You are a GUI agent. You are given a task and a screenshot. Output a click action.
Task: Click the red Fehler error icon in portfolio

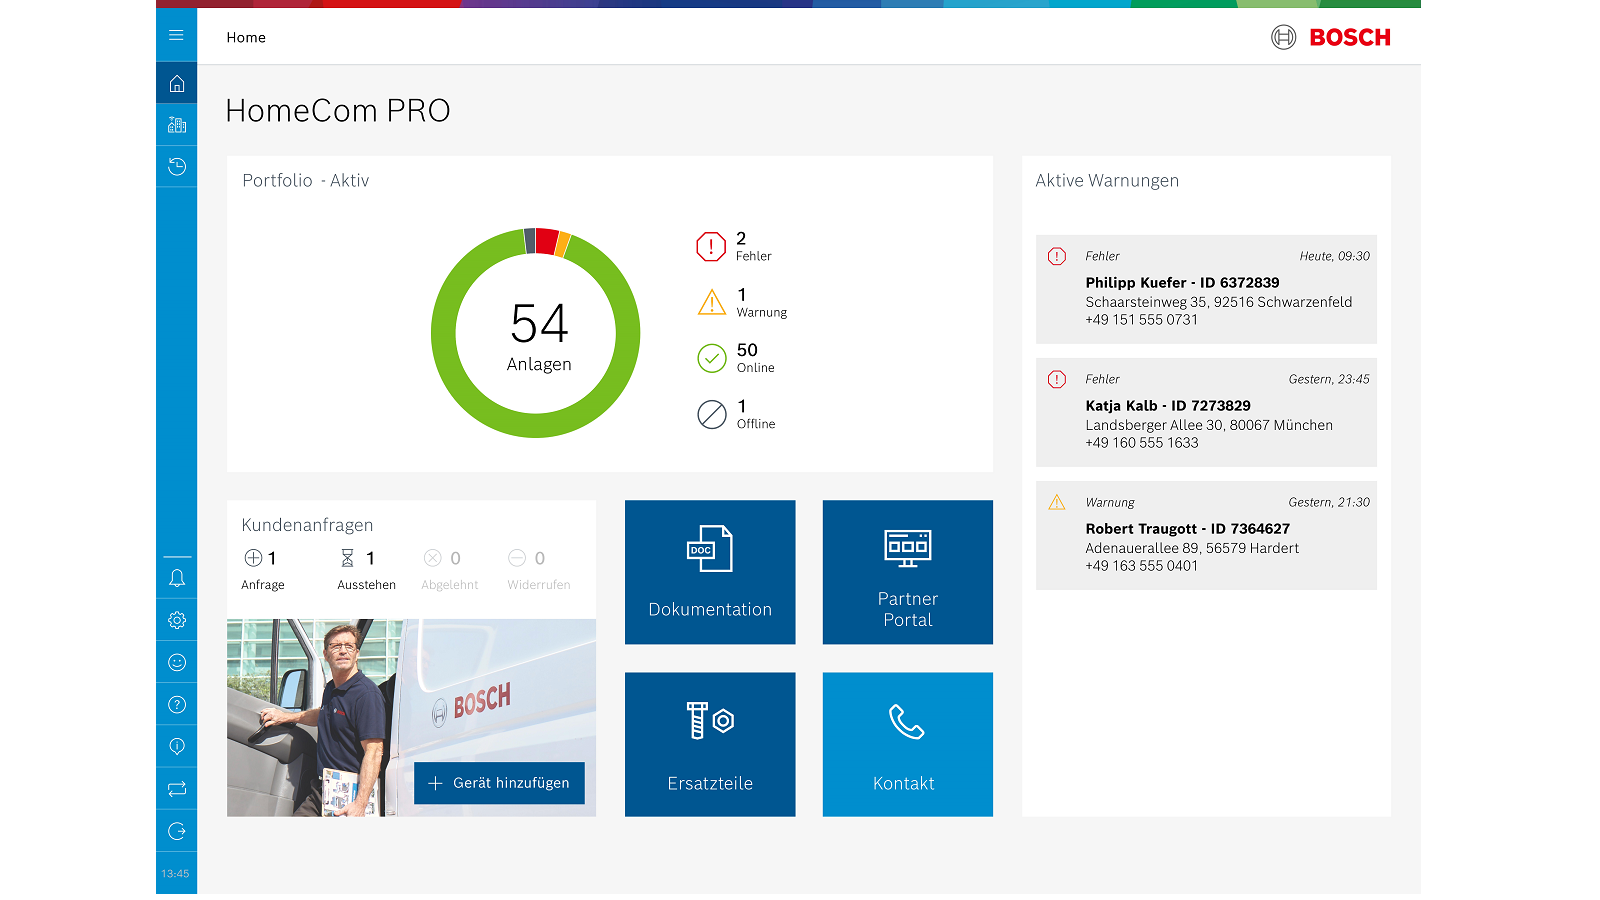point(711,246)
